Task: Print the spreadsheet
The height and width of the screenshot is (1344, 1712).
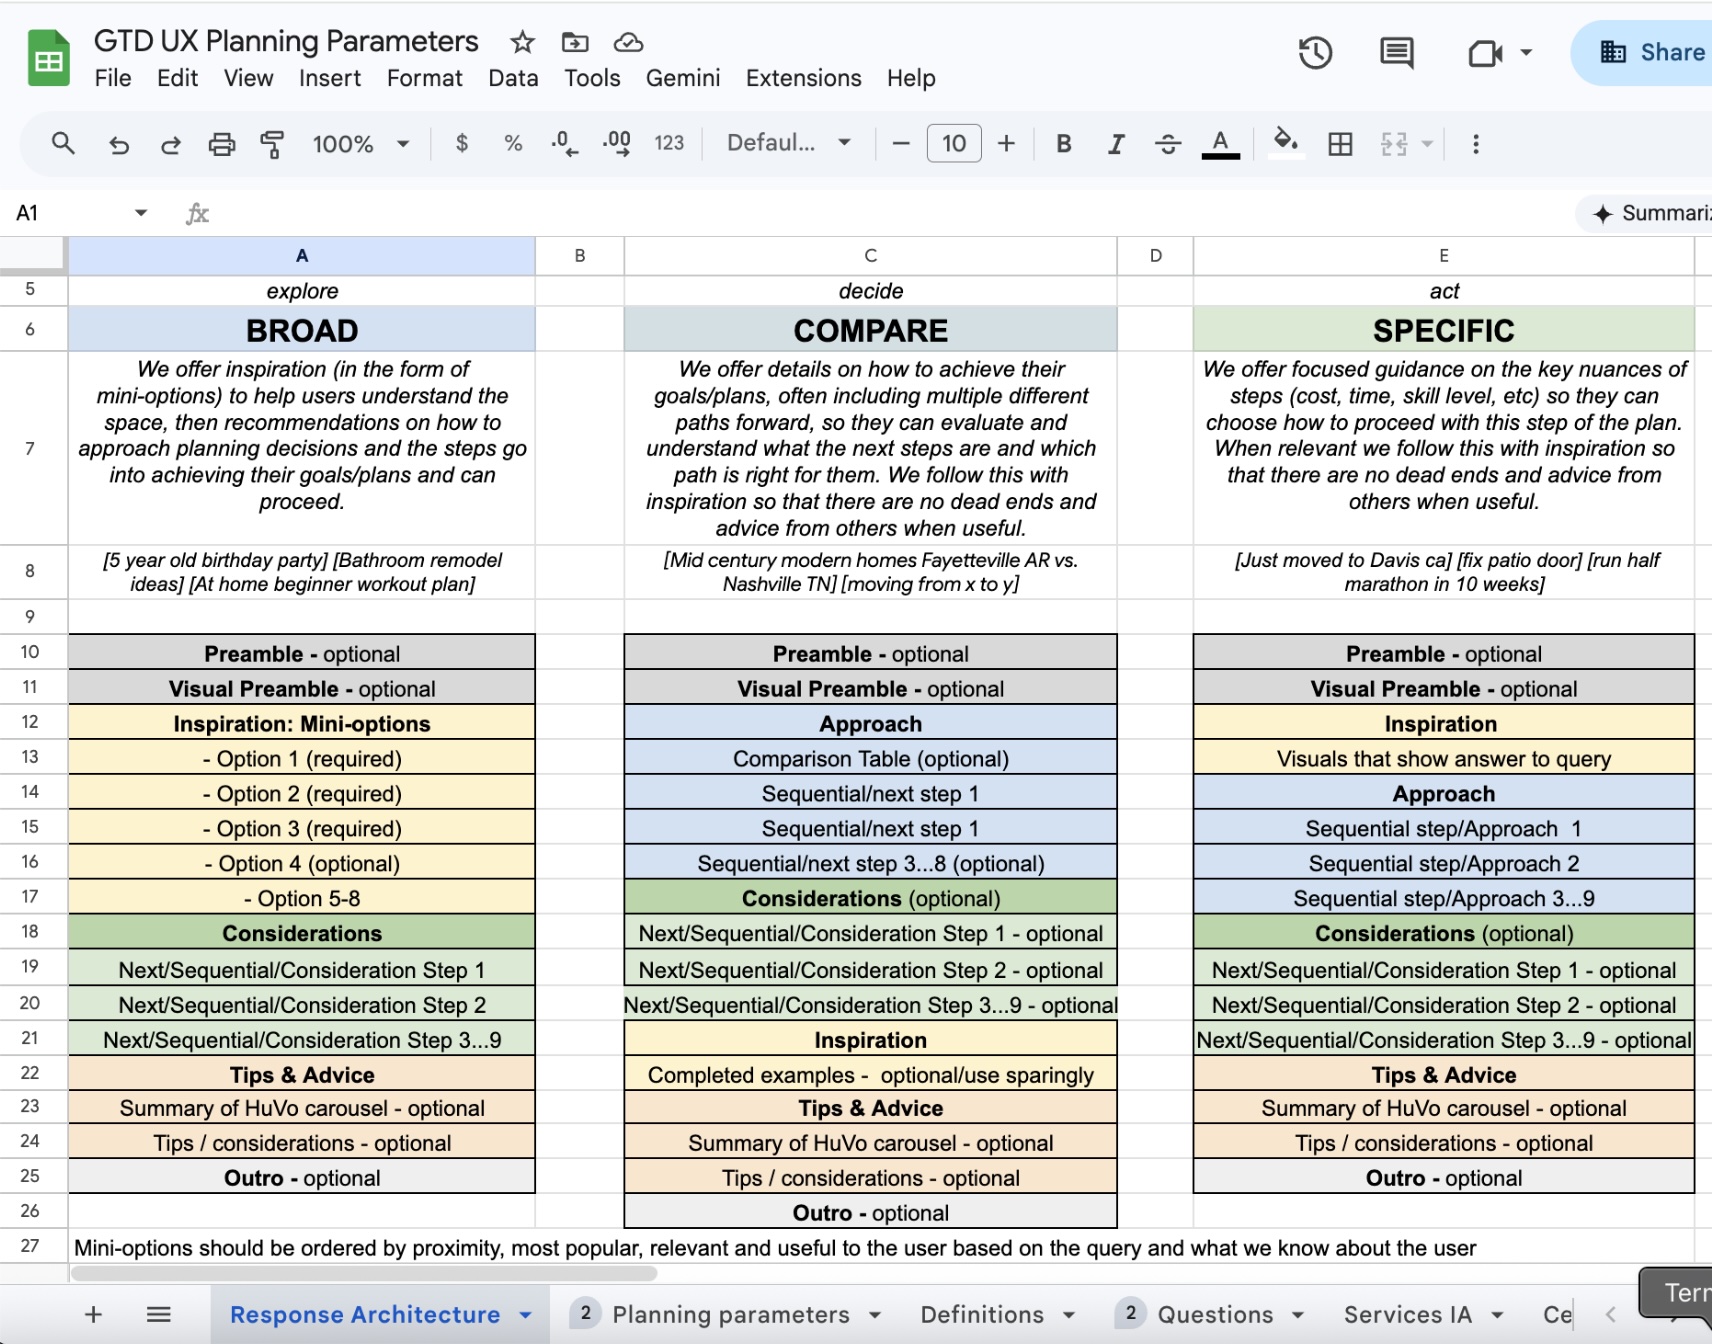Action: click(x=221, y=144)
